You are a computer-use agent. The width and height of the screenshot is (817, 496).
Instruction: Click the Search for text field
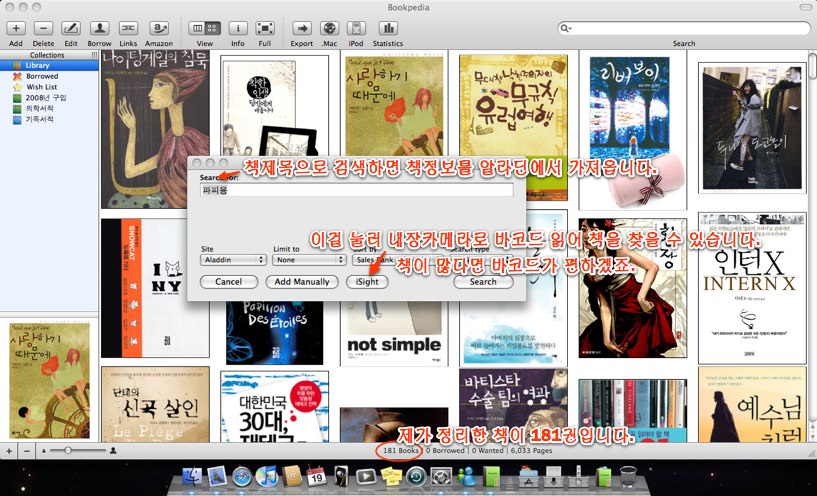click(x=357, y=190)
